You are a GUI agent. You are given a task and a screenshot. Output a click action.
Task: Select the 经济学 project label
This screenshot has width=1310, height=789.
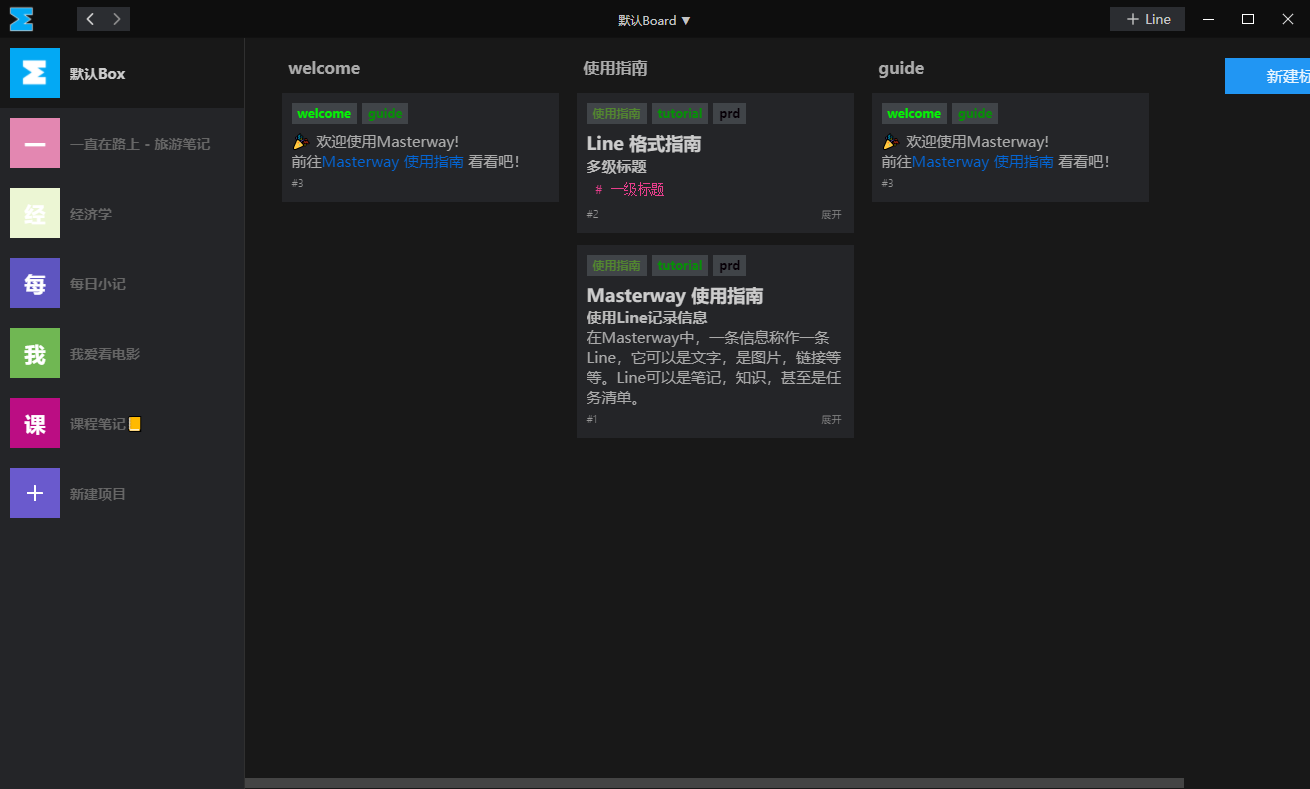(x=91, y=214)
